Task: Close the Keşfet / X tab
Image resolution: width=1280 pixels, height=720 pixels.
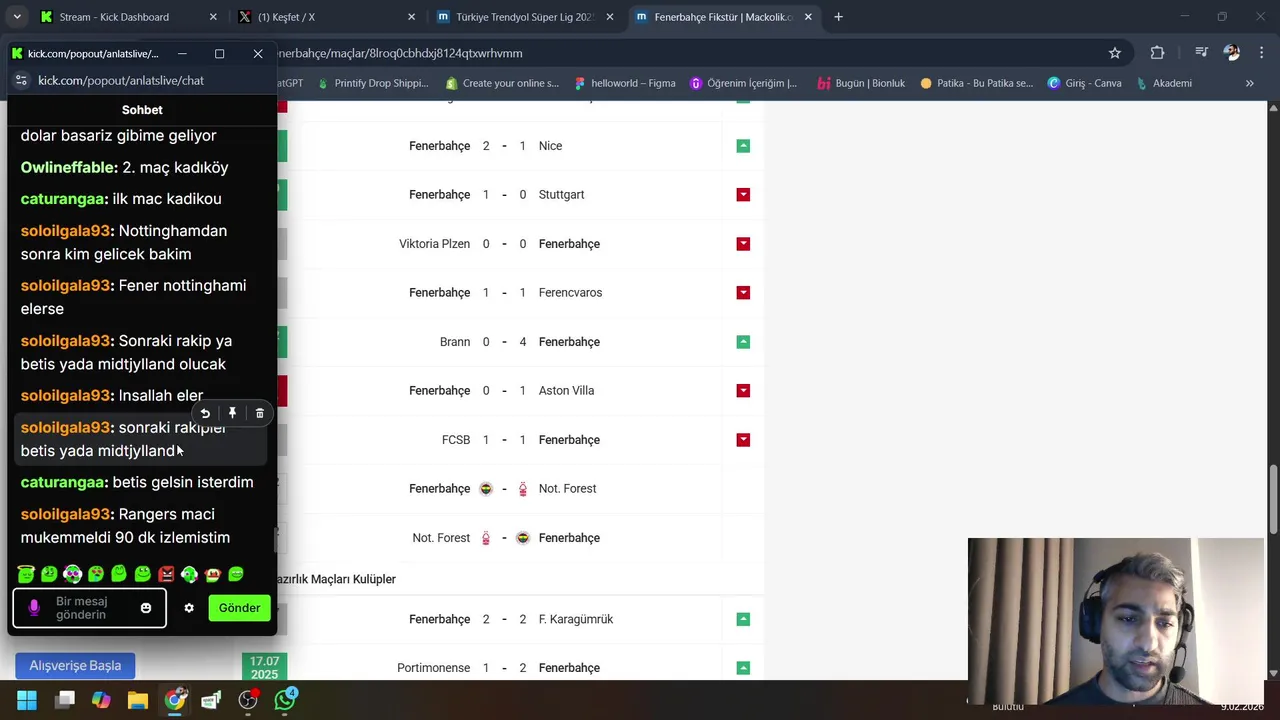Action: coord(412,17)
